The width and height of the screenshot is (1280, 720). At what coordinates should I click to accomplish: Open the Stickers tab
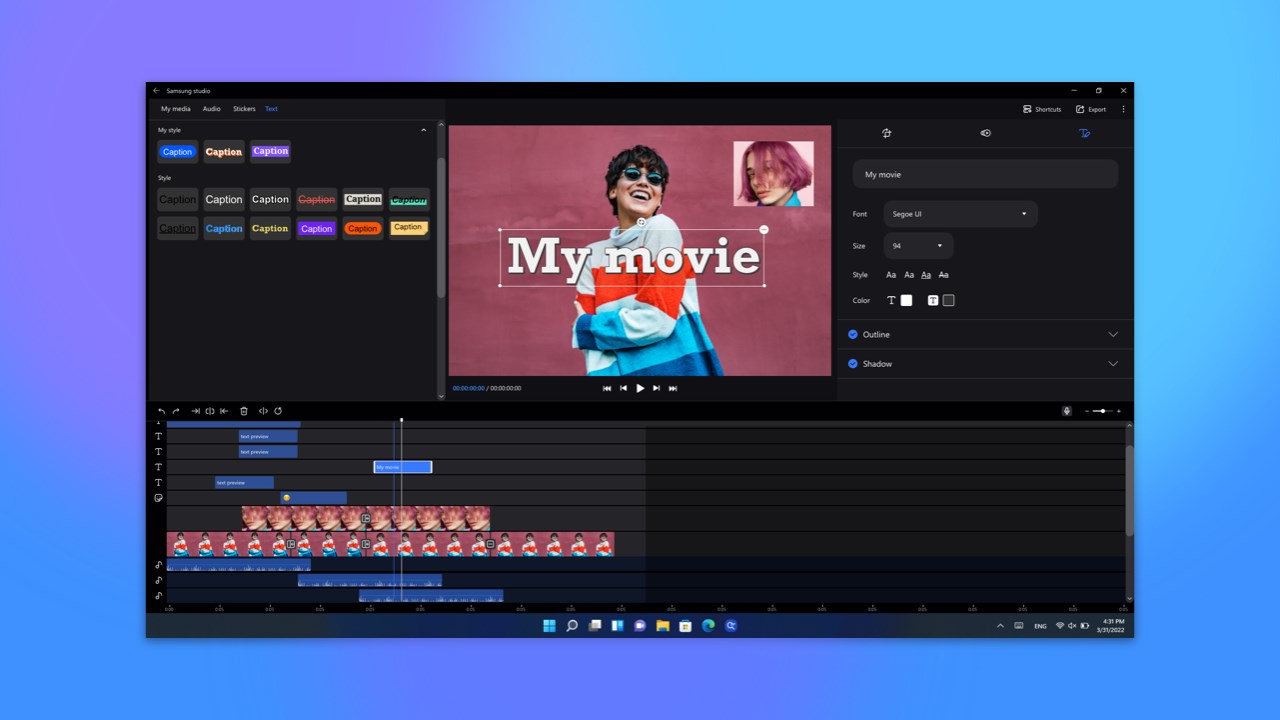[244, 109]
